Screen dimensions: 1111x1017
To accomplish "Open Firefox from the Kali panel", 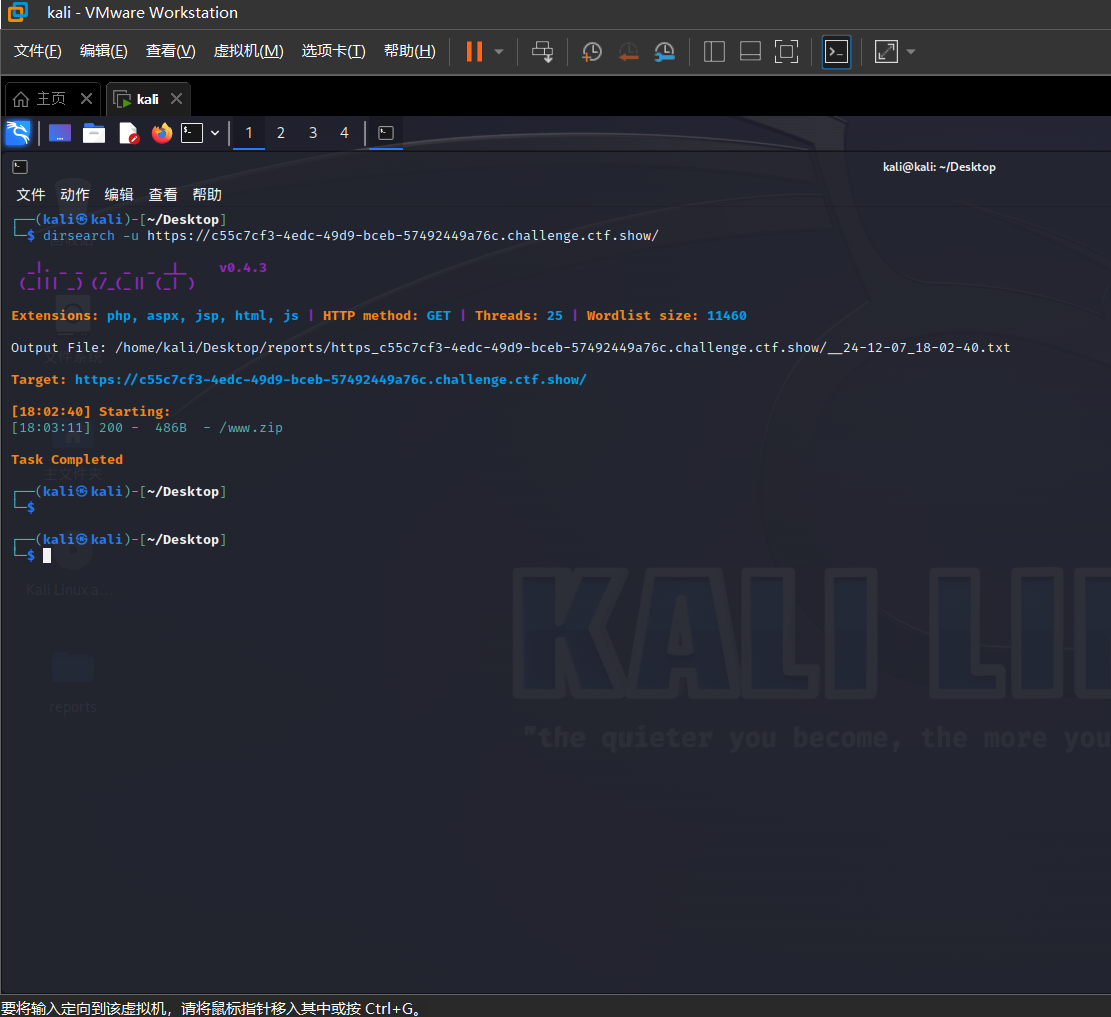I will (162, 133).
